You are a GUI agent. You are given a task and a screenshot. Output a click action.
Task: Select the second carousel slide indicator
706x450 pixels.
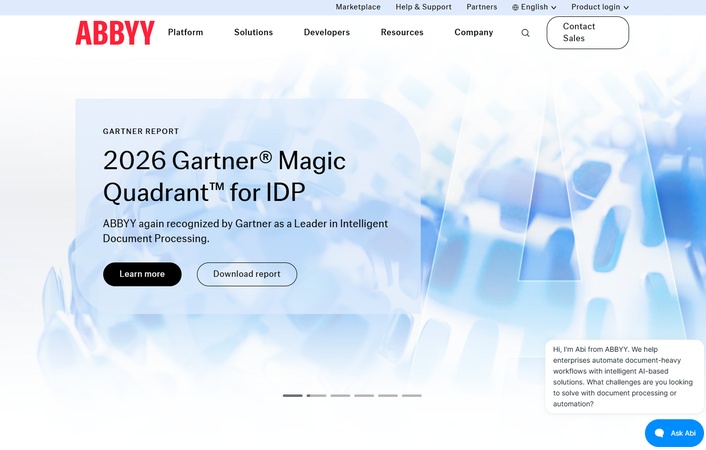point(317,395)
